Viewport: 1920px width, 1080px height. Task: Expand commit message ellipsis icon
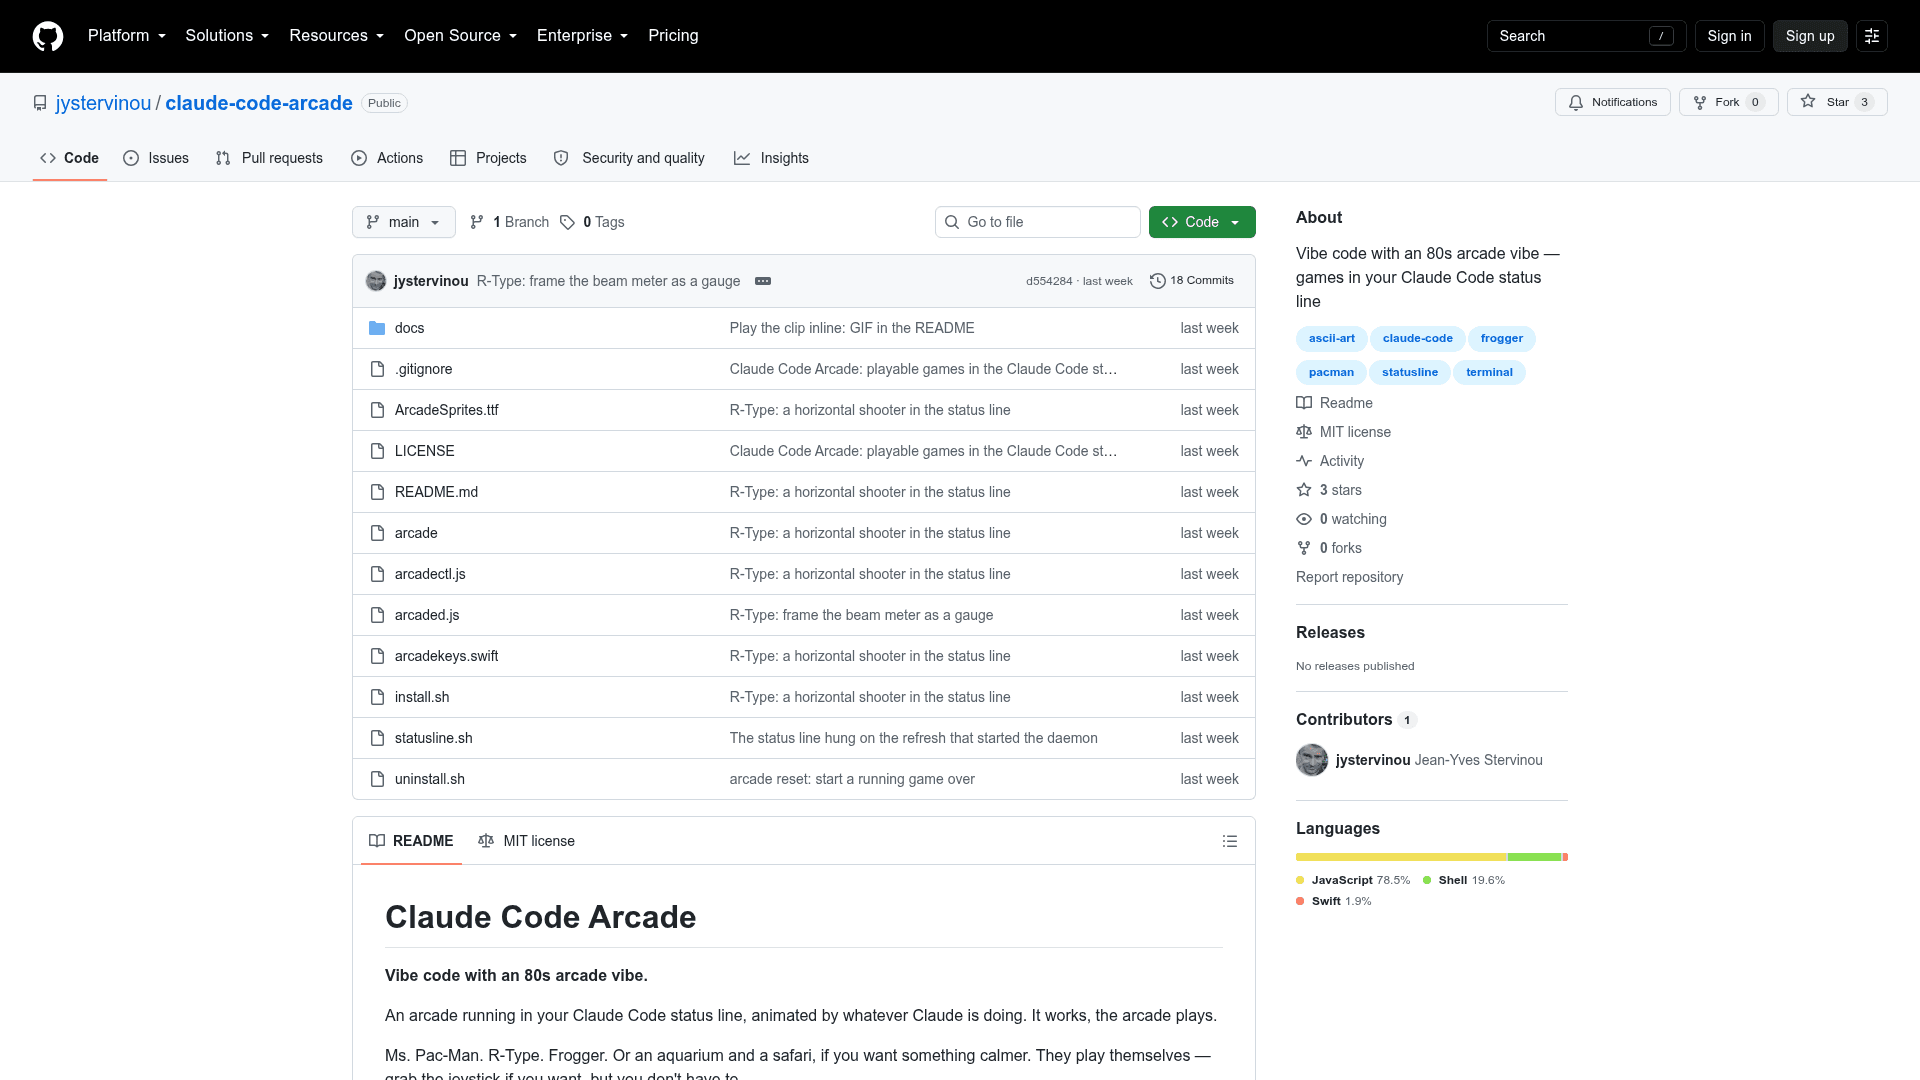pyautogui.click(x=763, y=281)
